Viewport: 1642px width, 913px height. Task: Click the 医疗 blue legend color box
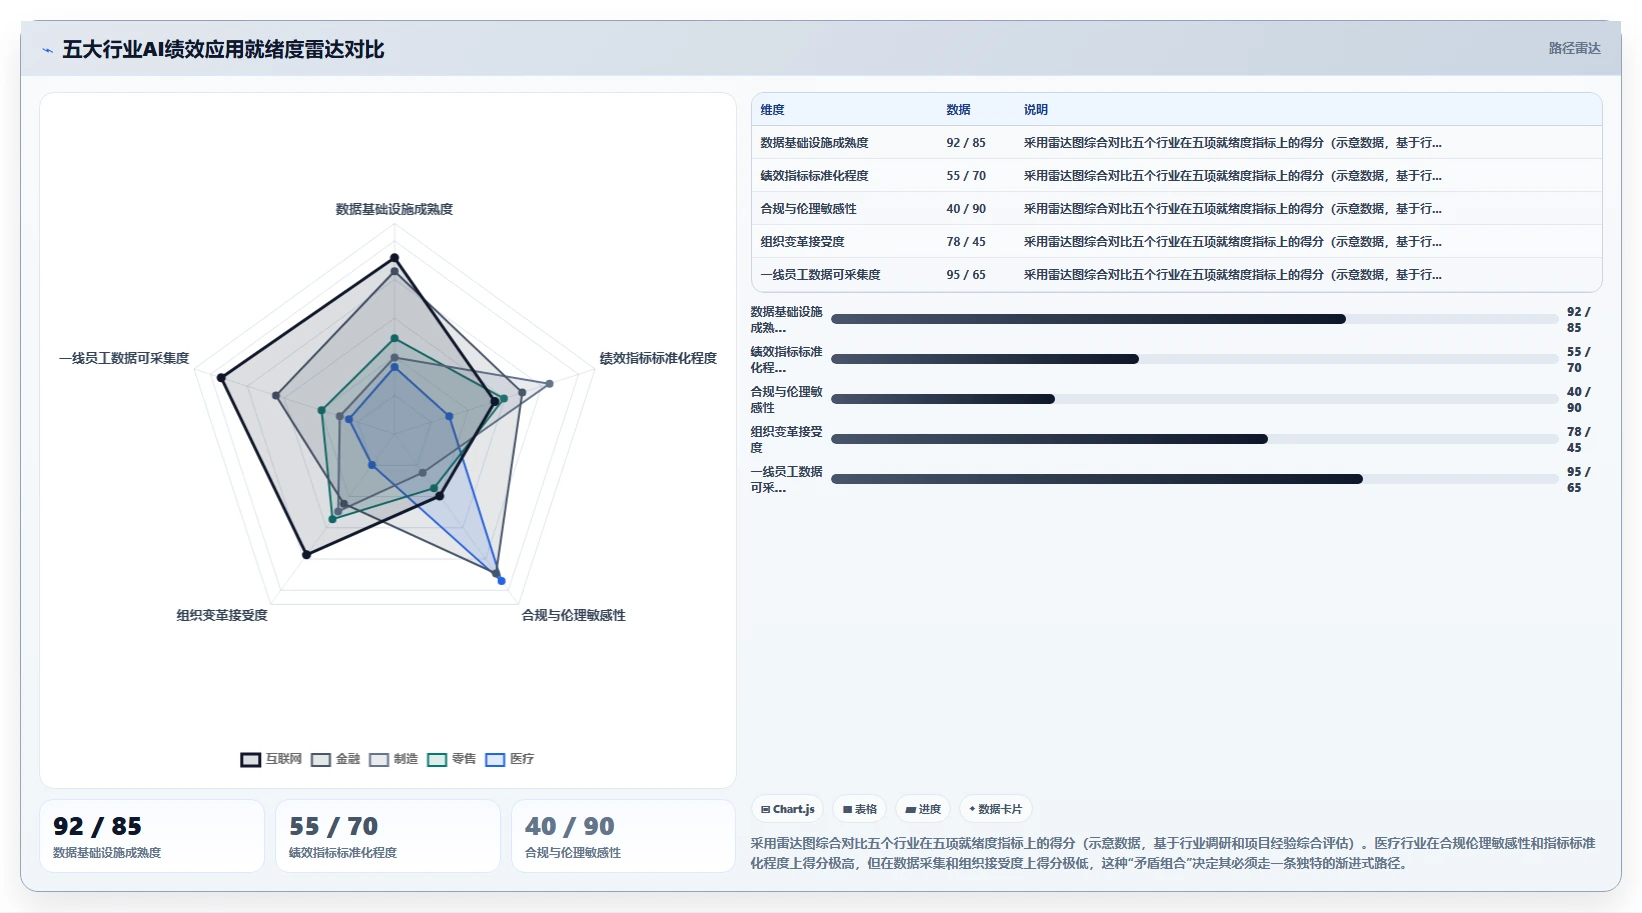pyautogui.click(x=495, y=760)
